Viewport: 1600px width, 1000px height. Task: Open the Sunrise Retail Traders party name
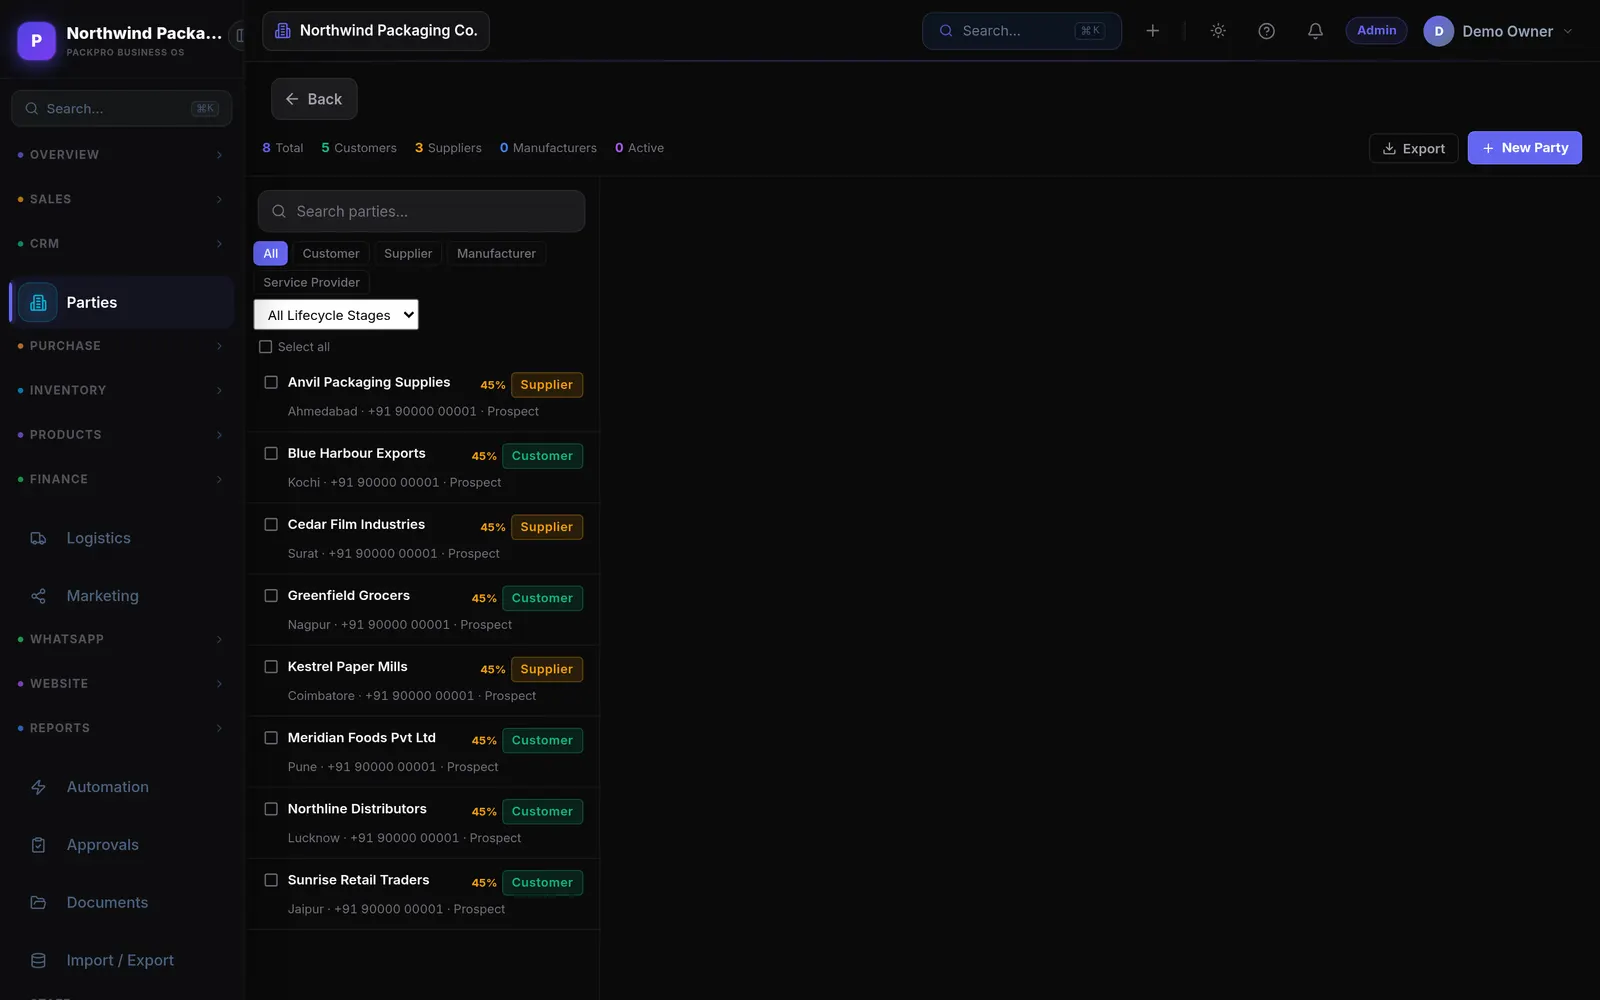pos(358,880)
